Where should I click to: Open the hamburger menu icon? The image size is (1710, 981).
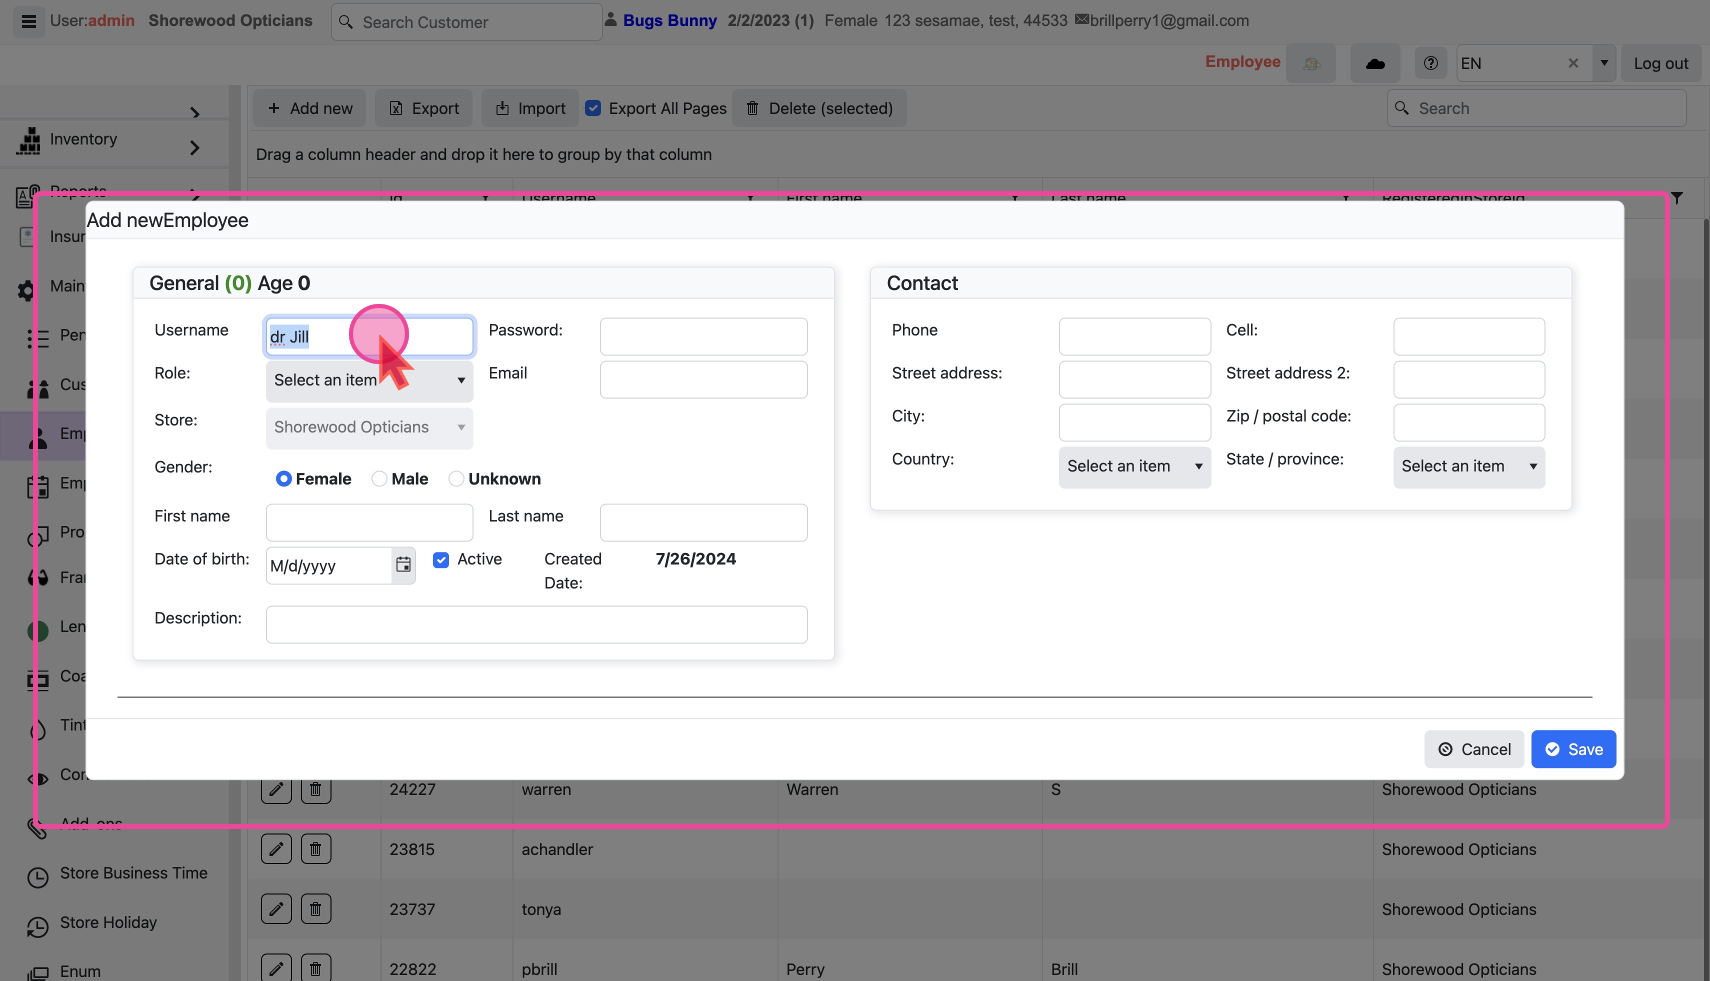click(29, 21)
